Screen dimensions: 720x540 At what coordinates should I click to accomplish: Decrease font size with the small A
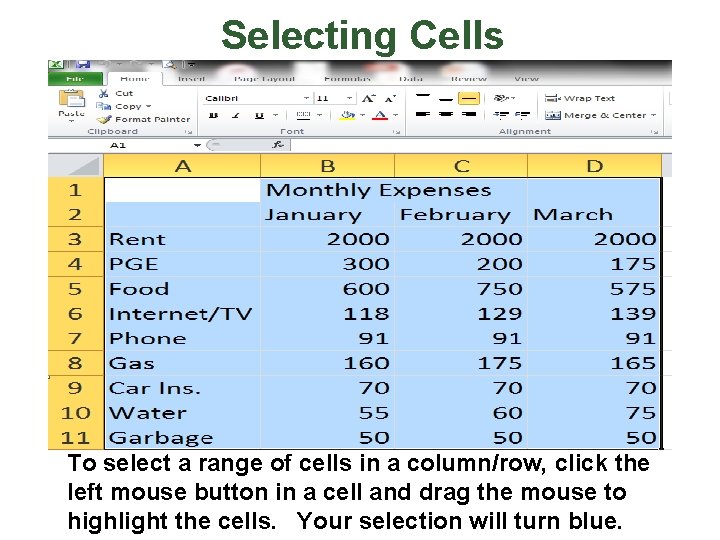pyautogui.click(x=390, y=99)
